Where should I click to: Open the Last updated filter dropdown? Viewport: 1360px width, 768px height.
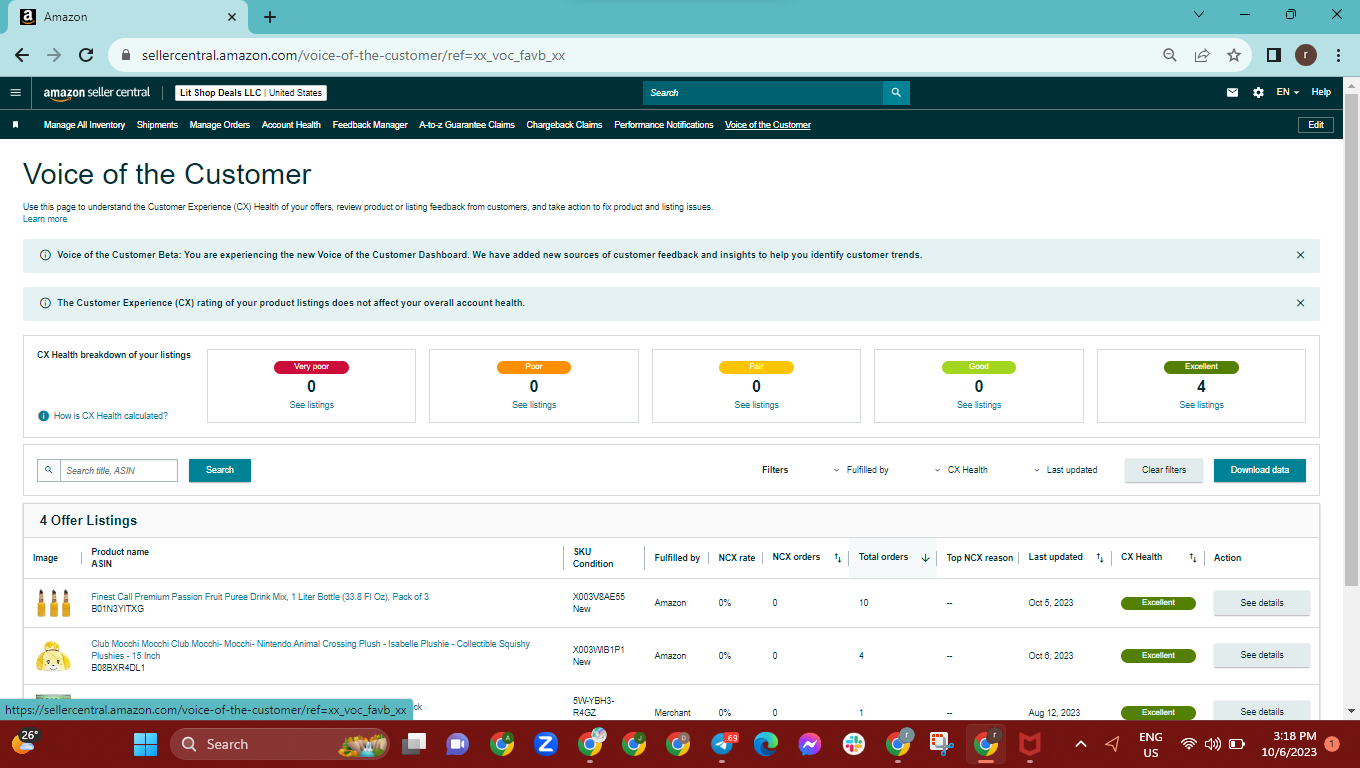point(1065,470)
